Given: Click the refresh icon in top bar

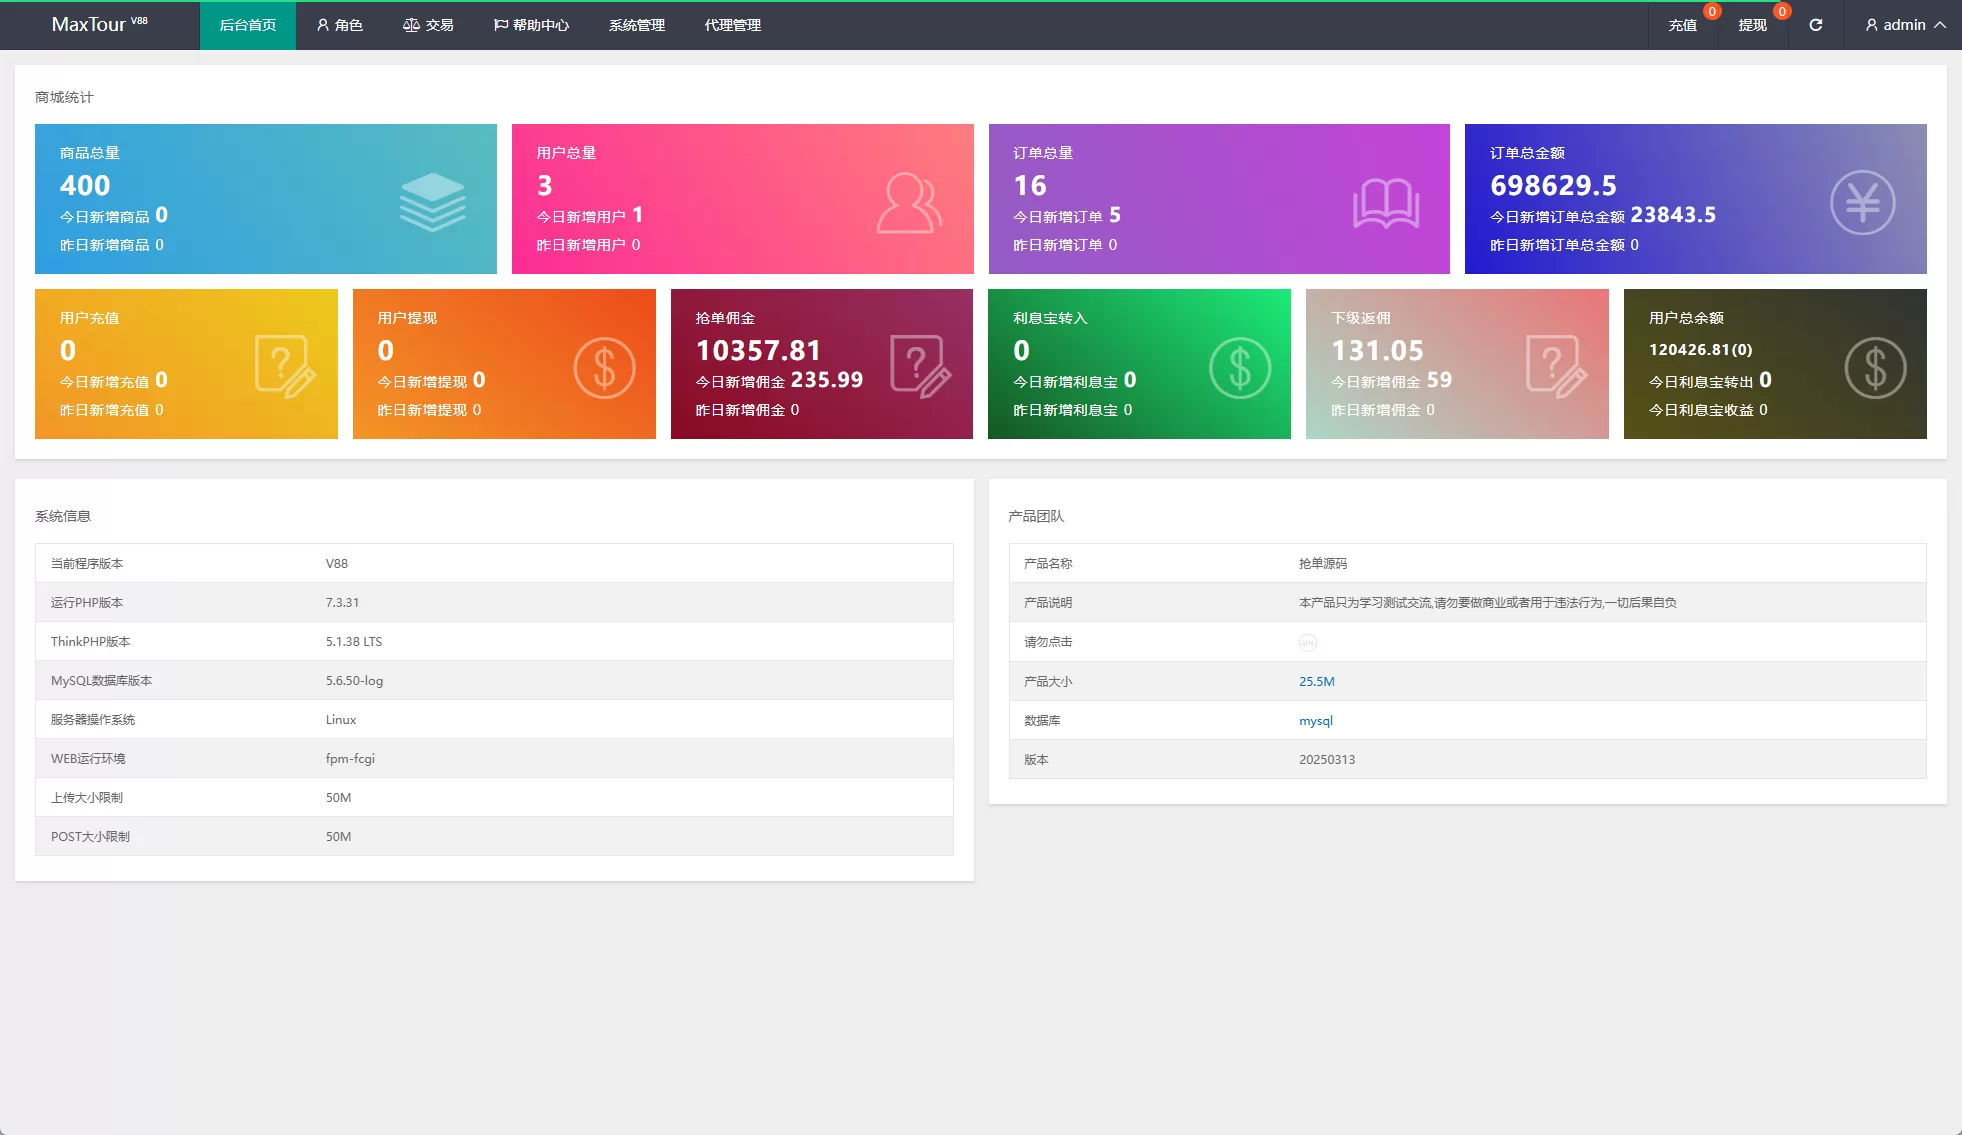Looking at the screenshot, I should tap(1815, 25).
